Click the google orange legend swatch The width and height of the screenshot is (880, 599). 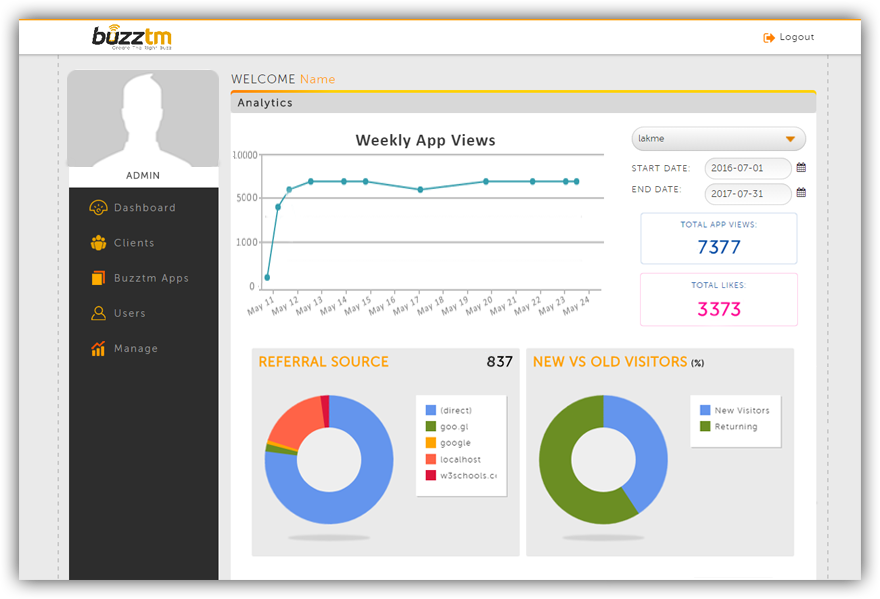pyautogui.click(x=430, y=443)
